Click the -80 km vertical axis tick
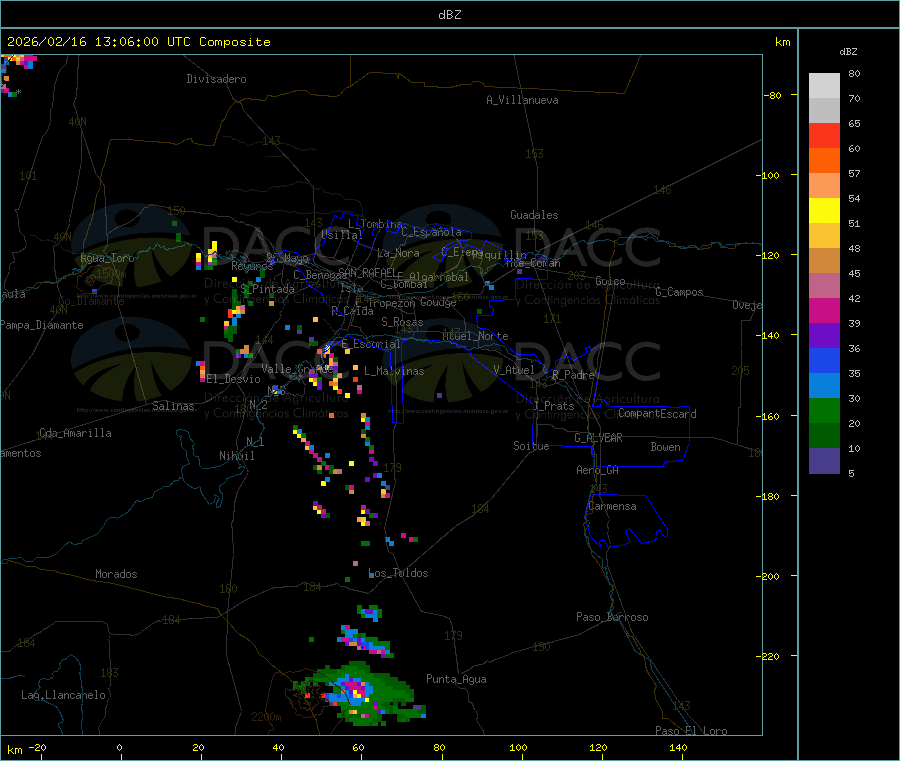 (x=773, y=95)
